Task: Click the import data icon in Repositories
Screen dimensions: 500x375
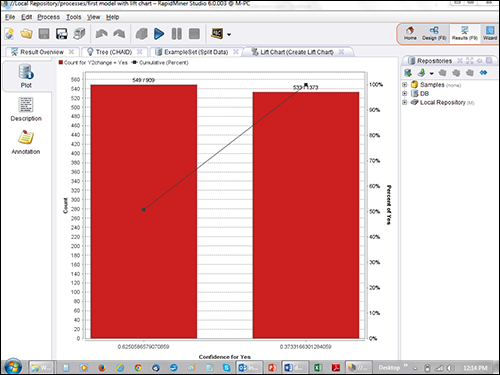Action: click(421, 73)
